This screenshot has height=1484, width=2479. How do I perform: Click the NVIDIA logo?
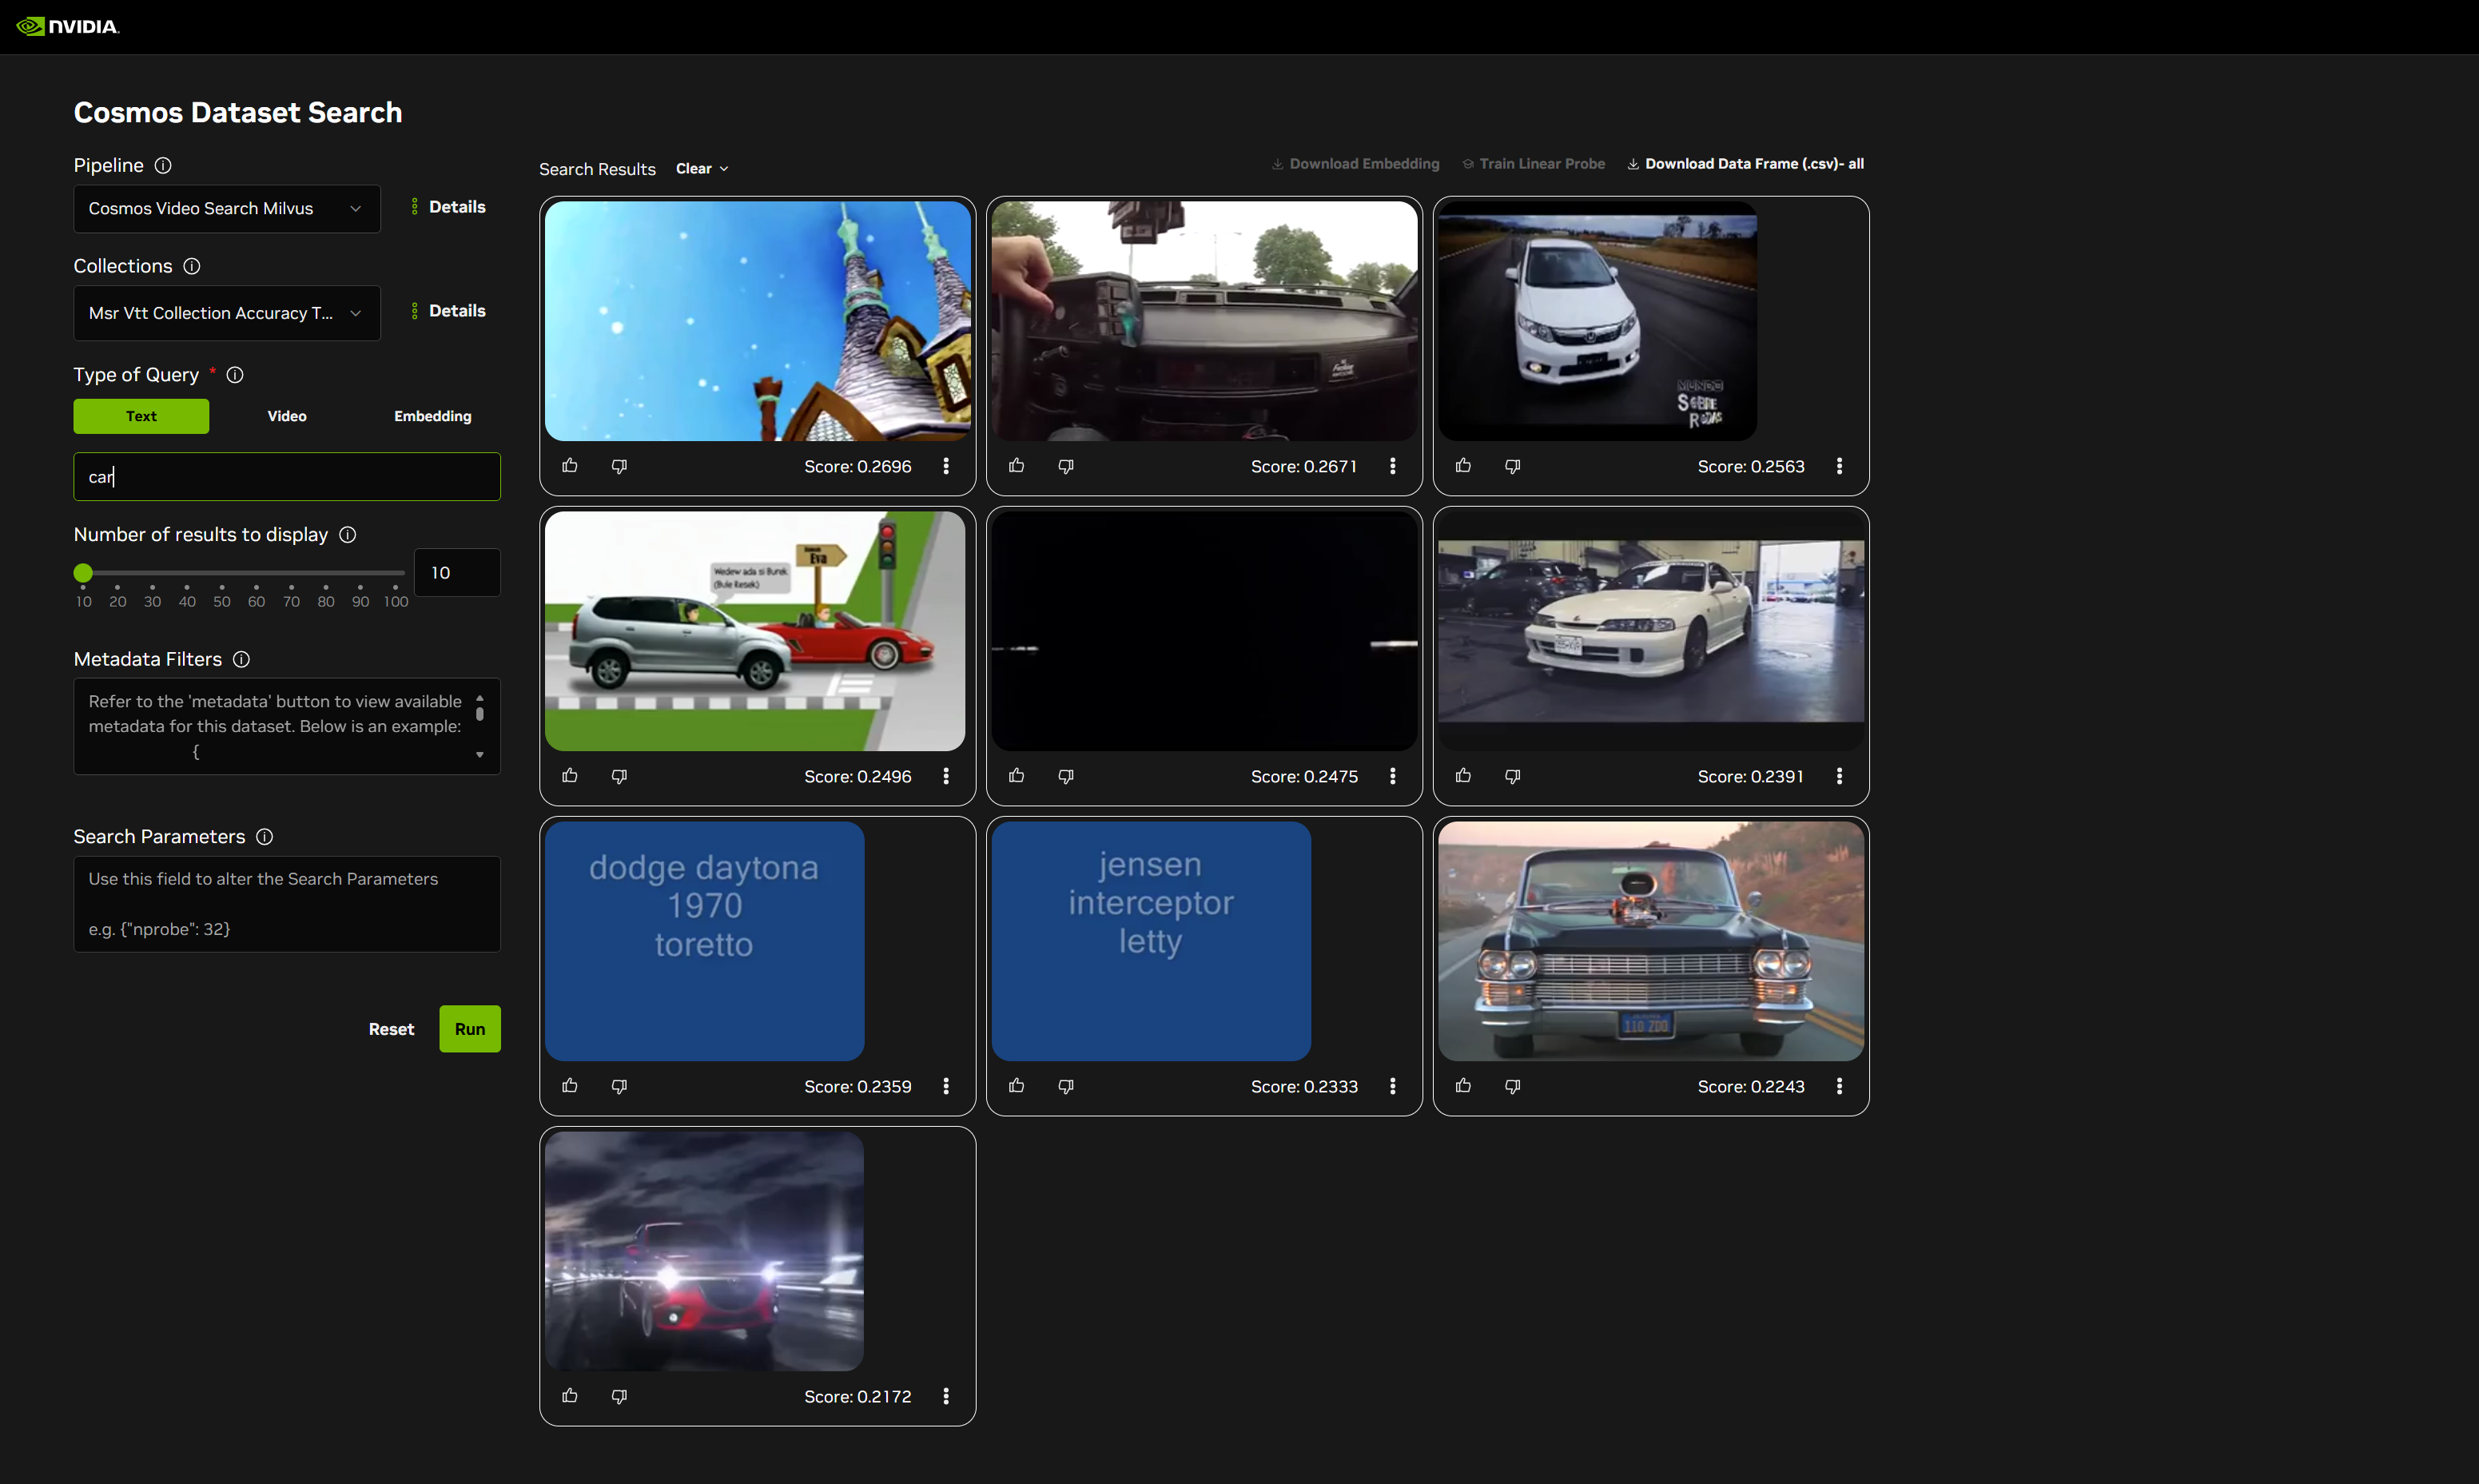click(66, 26)
